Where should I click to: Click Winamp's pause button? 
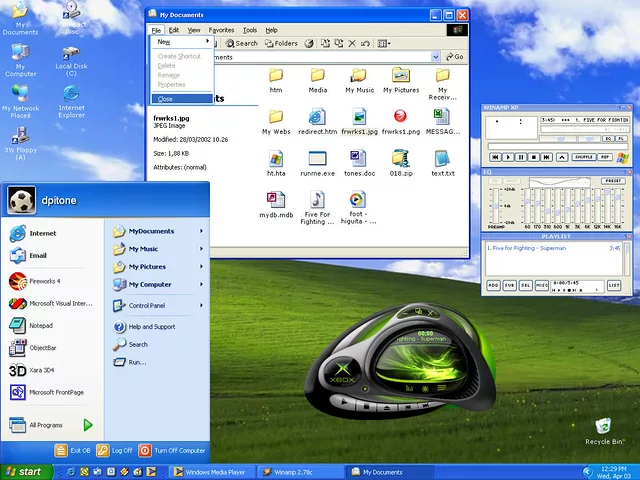coord(521,157)
